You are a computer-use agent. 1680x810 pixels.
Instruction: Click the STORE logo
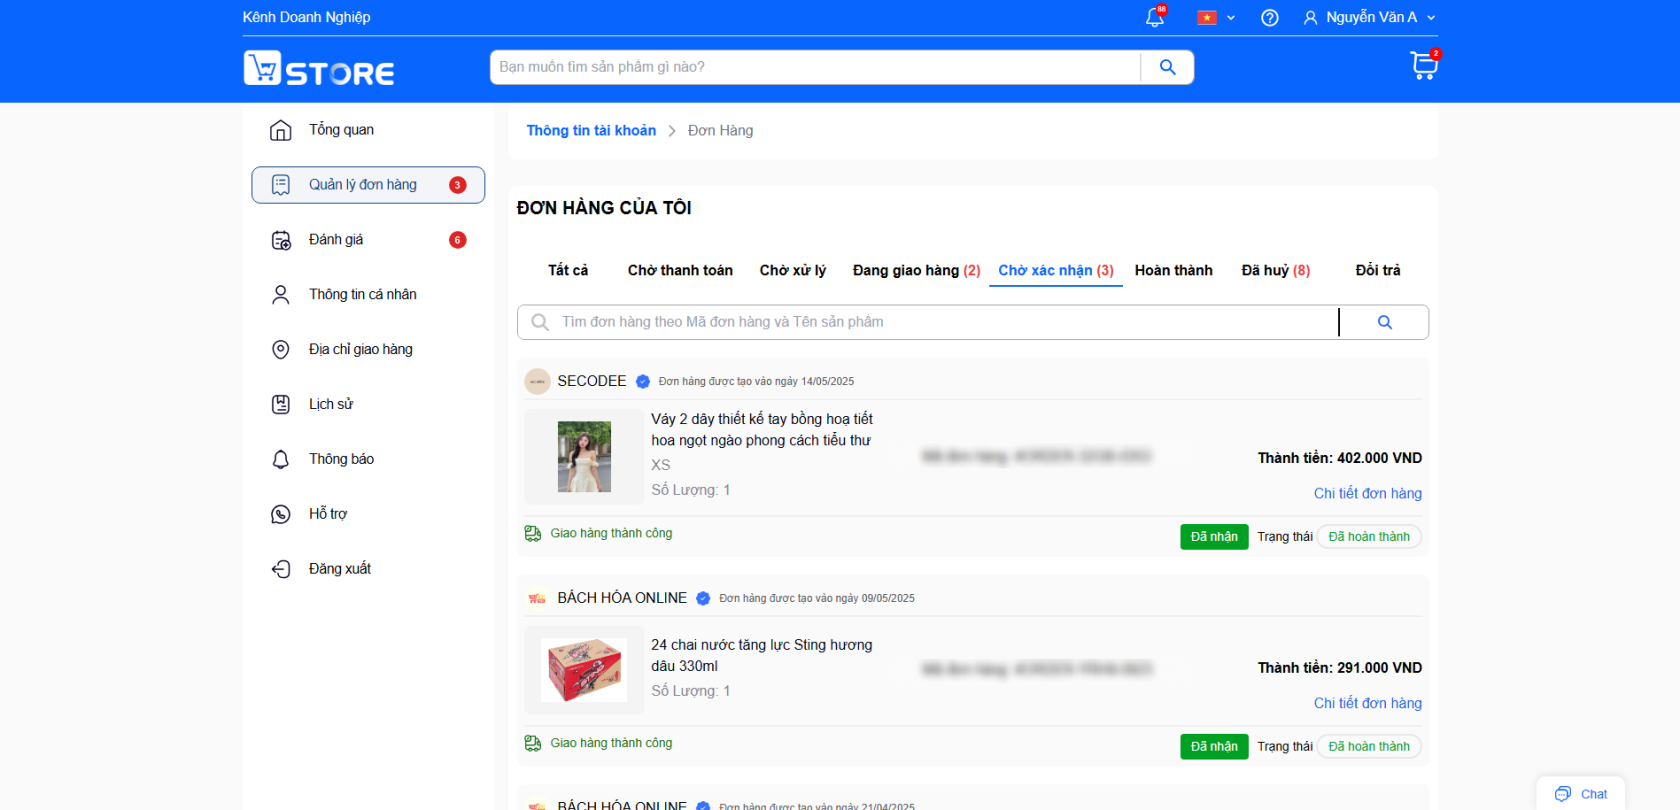point(319,68)
